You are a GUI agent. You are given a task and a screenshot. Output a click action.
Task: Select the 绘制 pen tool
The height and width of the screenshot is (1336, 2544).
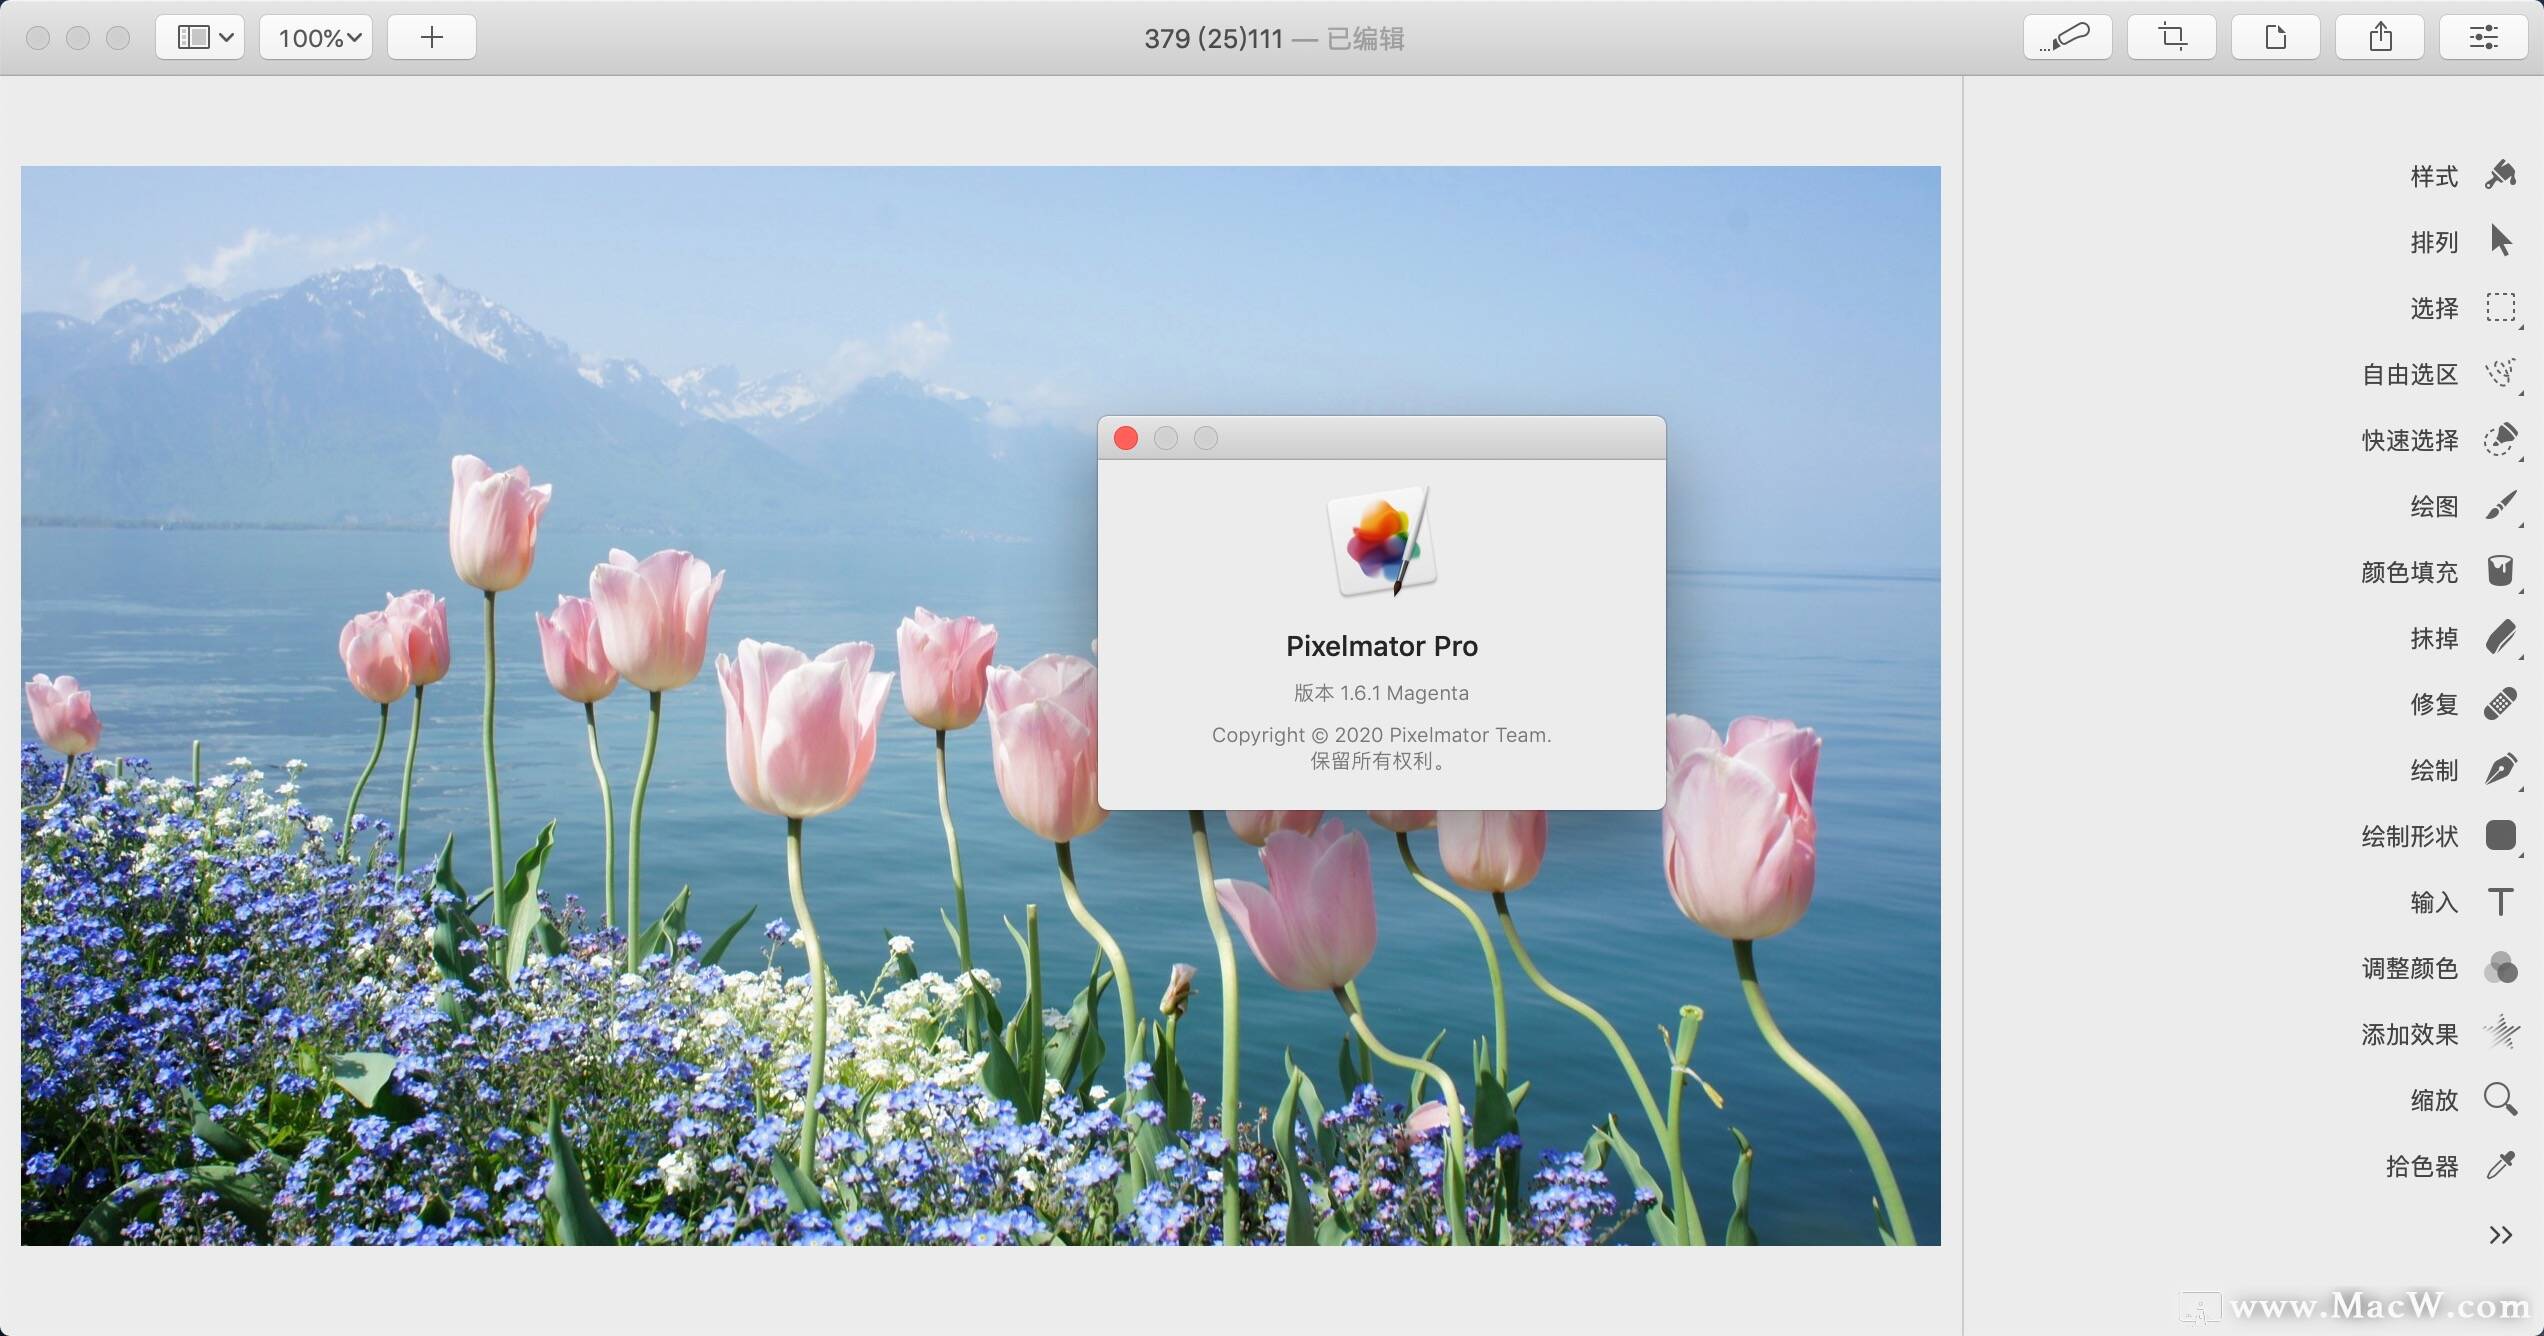click(2500, 769)
